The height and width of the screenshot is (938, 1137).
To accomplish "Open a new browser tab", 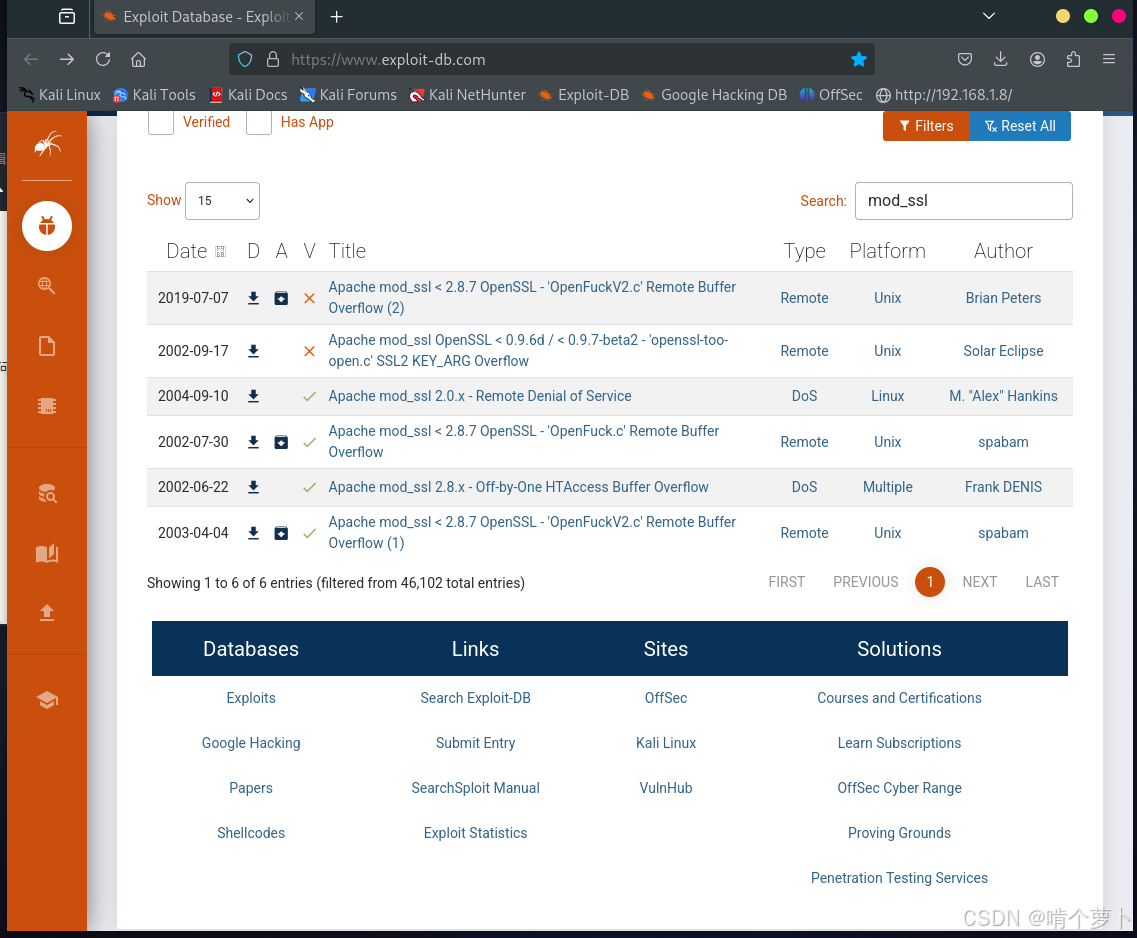I will [336, 17].
